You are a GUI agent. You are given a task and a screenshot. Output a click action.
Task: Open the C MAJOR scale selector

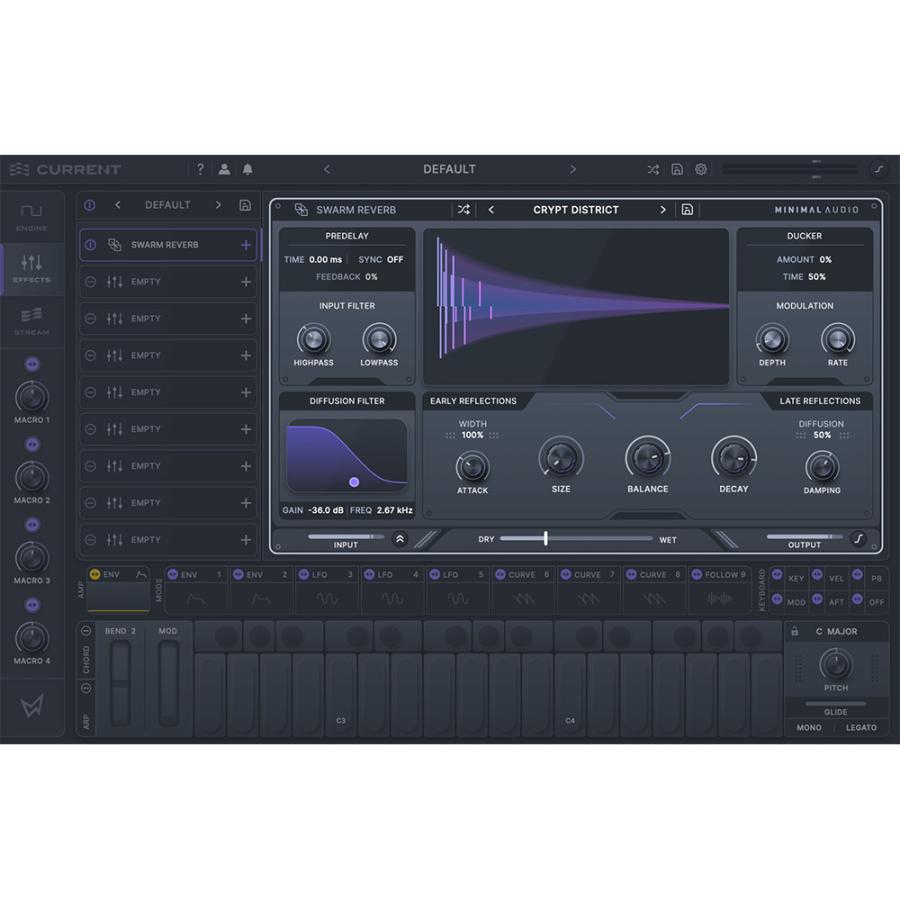[x=836, y=631]
